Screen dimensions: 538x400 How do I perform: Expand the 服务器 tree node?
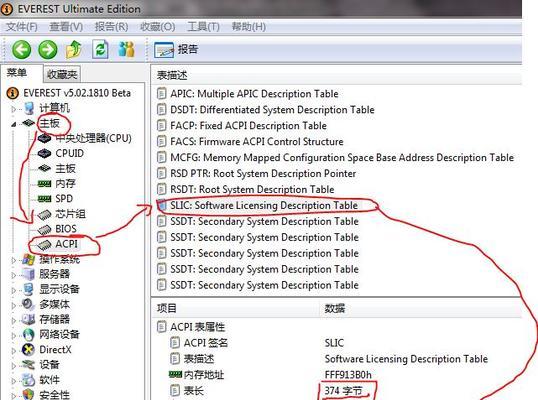click(13, 275)
